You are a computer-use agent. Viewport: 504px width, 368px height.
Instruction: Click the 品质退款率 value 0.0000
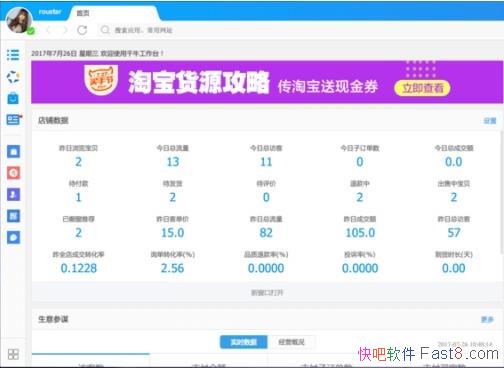pos(266,268)
